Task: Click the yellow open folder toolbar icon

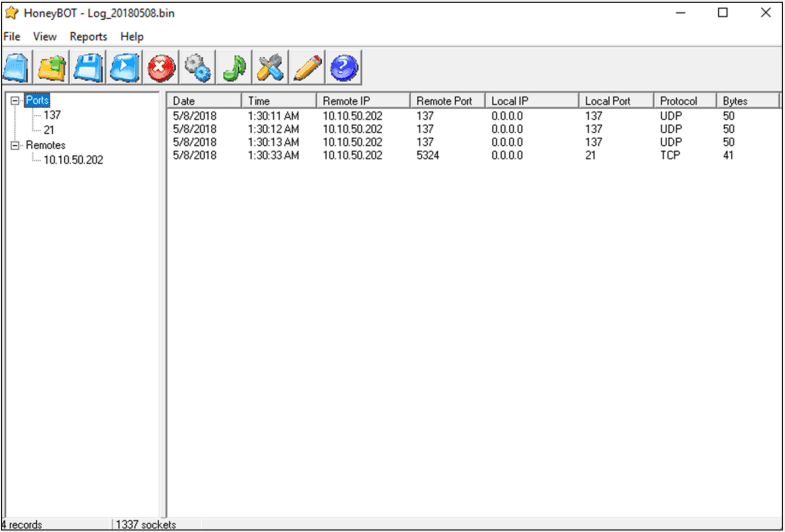Action: point(53,68)
